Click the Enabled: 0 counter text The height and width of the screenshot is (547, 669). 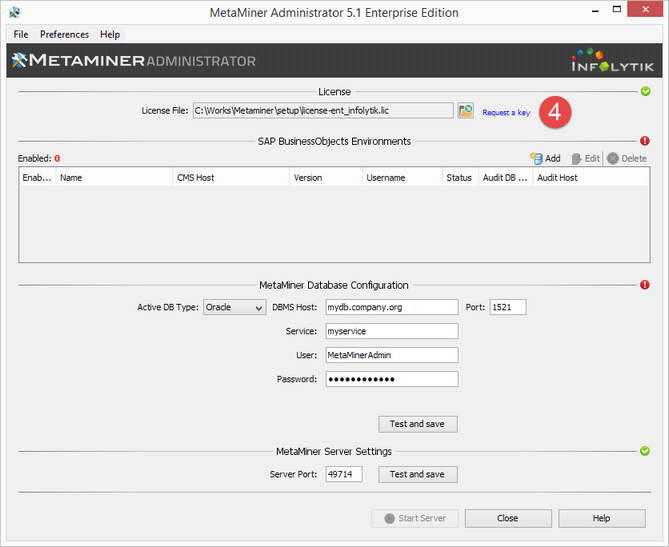tap(39, 158)
